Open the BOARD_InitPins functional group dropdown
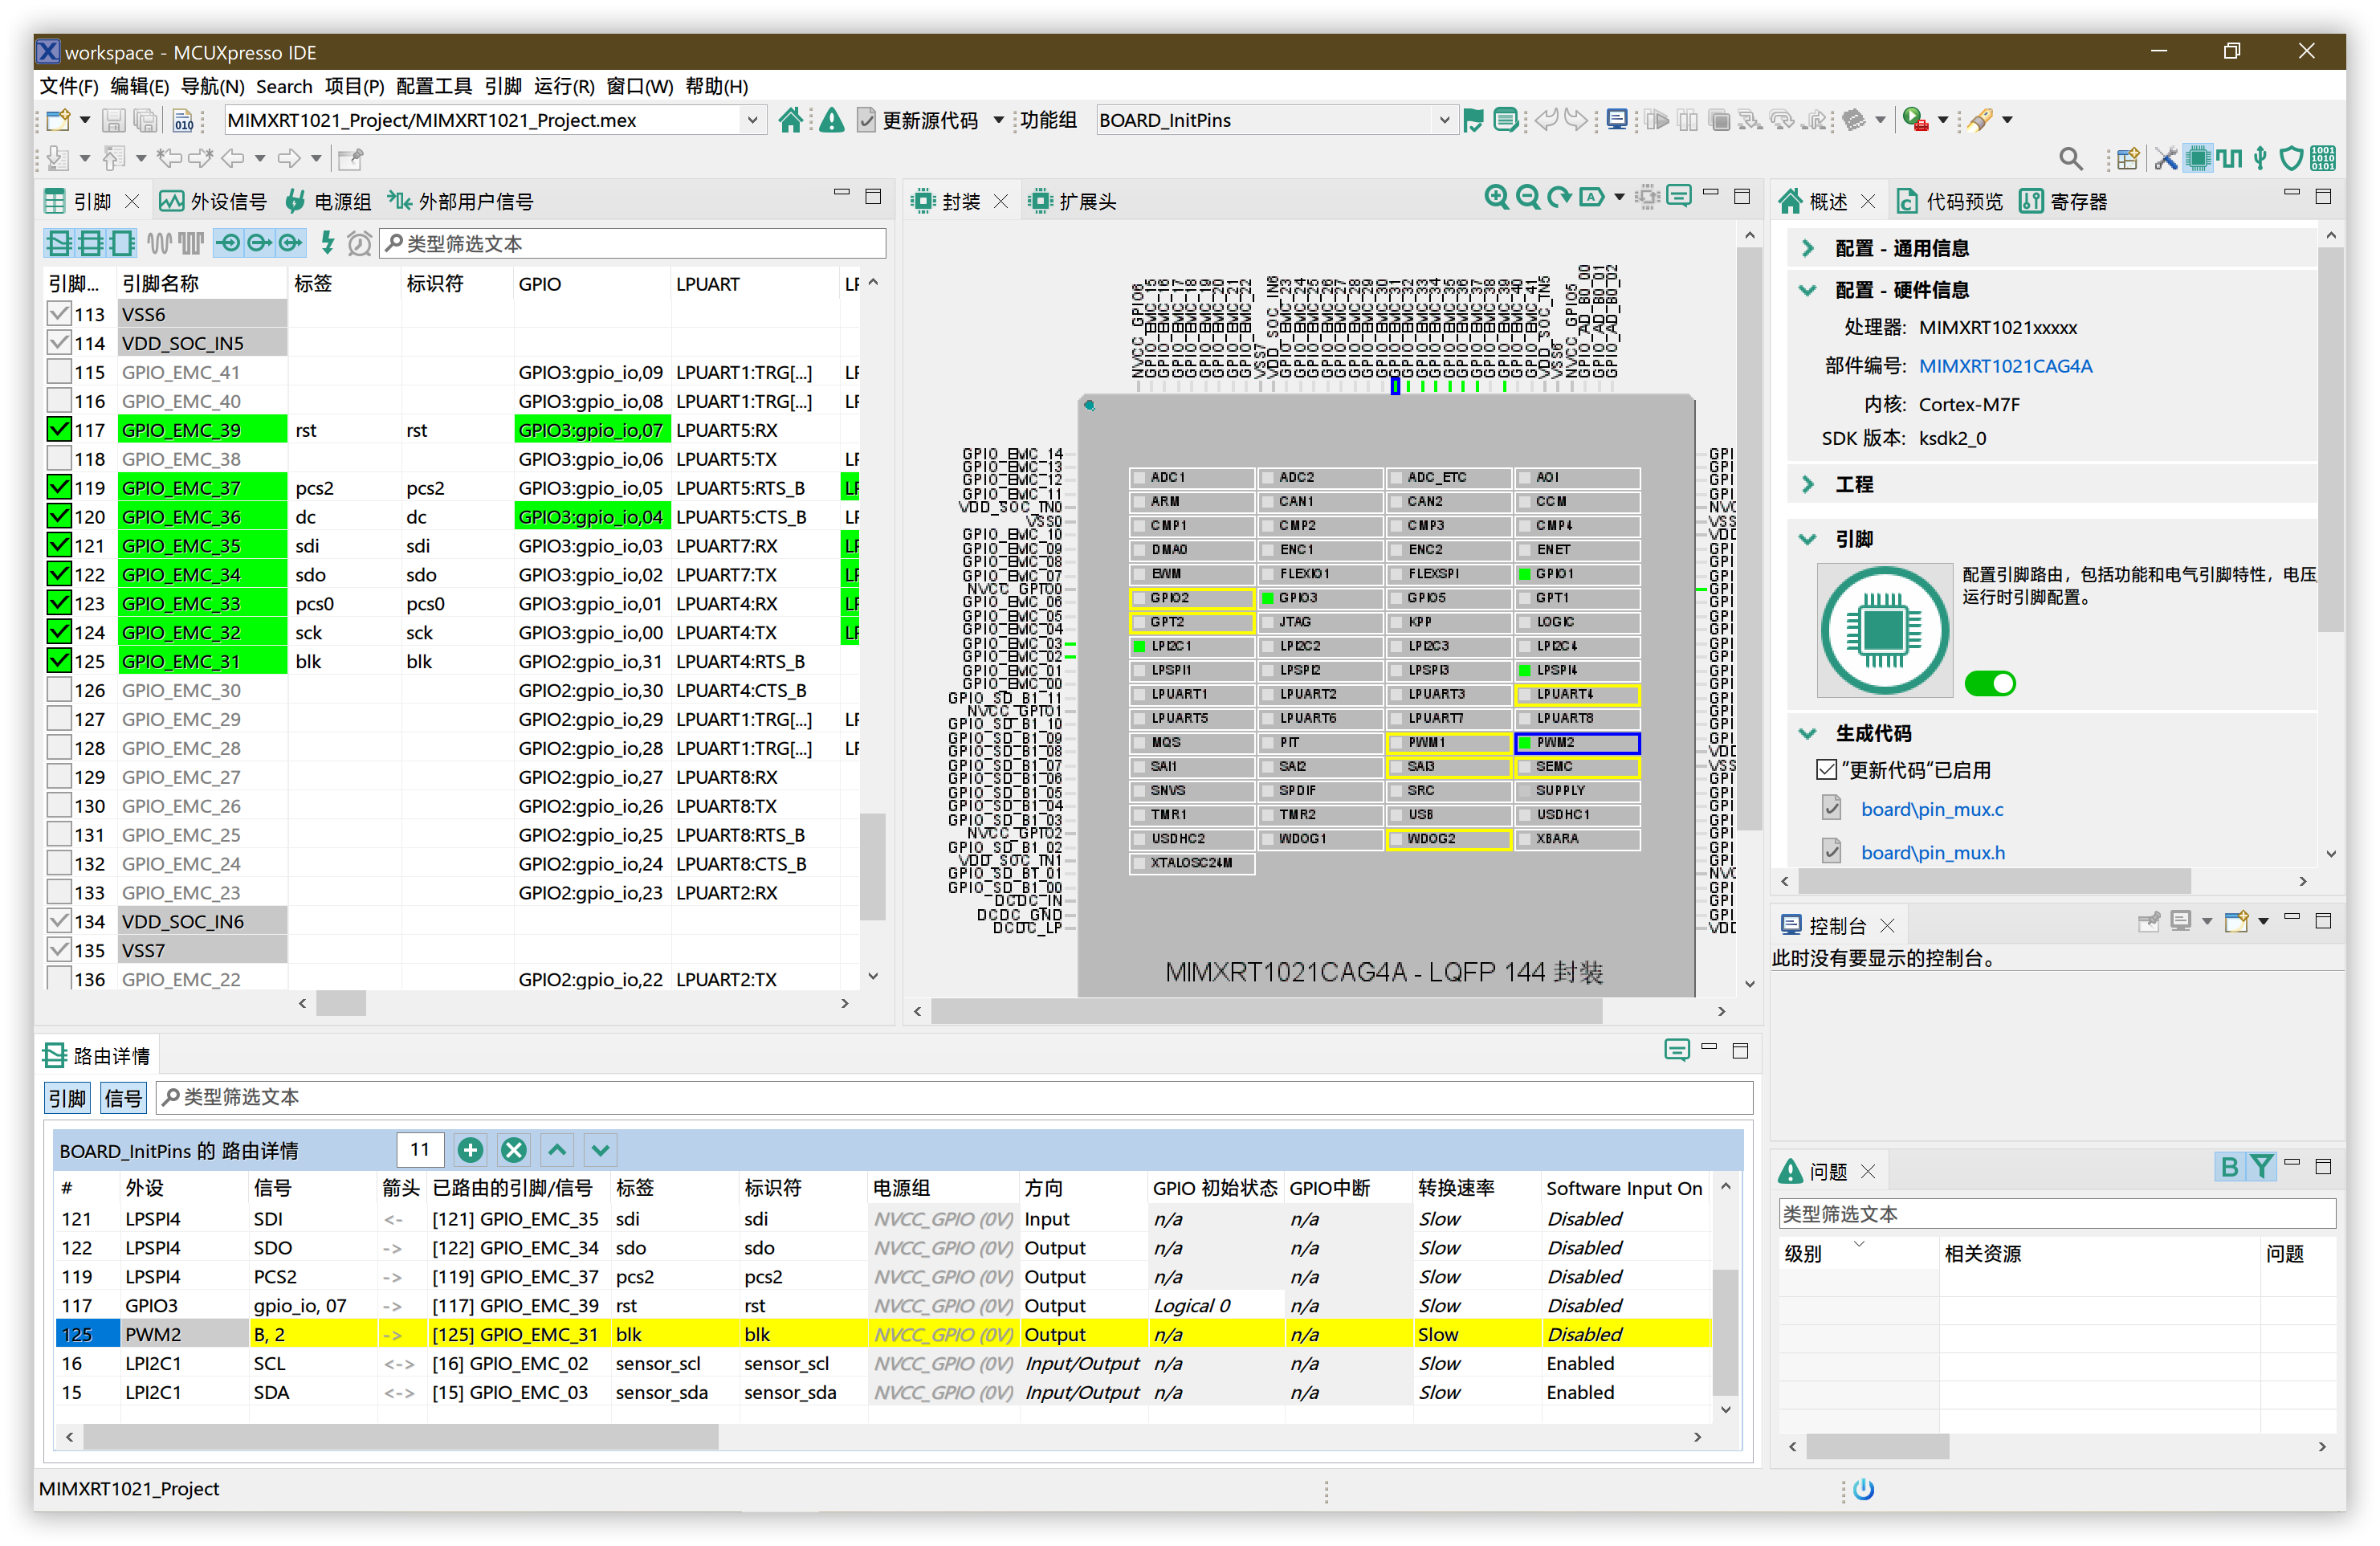 [x=1443, y=120]
